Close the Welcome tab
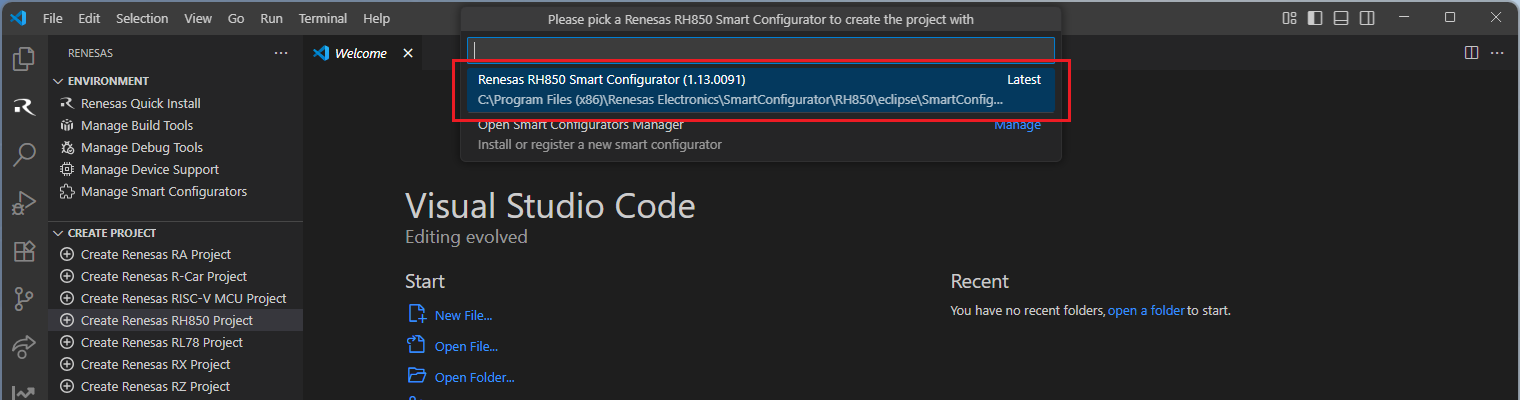The width and height of the screenshot is (1520, 400). click(x=408, y=53)
